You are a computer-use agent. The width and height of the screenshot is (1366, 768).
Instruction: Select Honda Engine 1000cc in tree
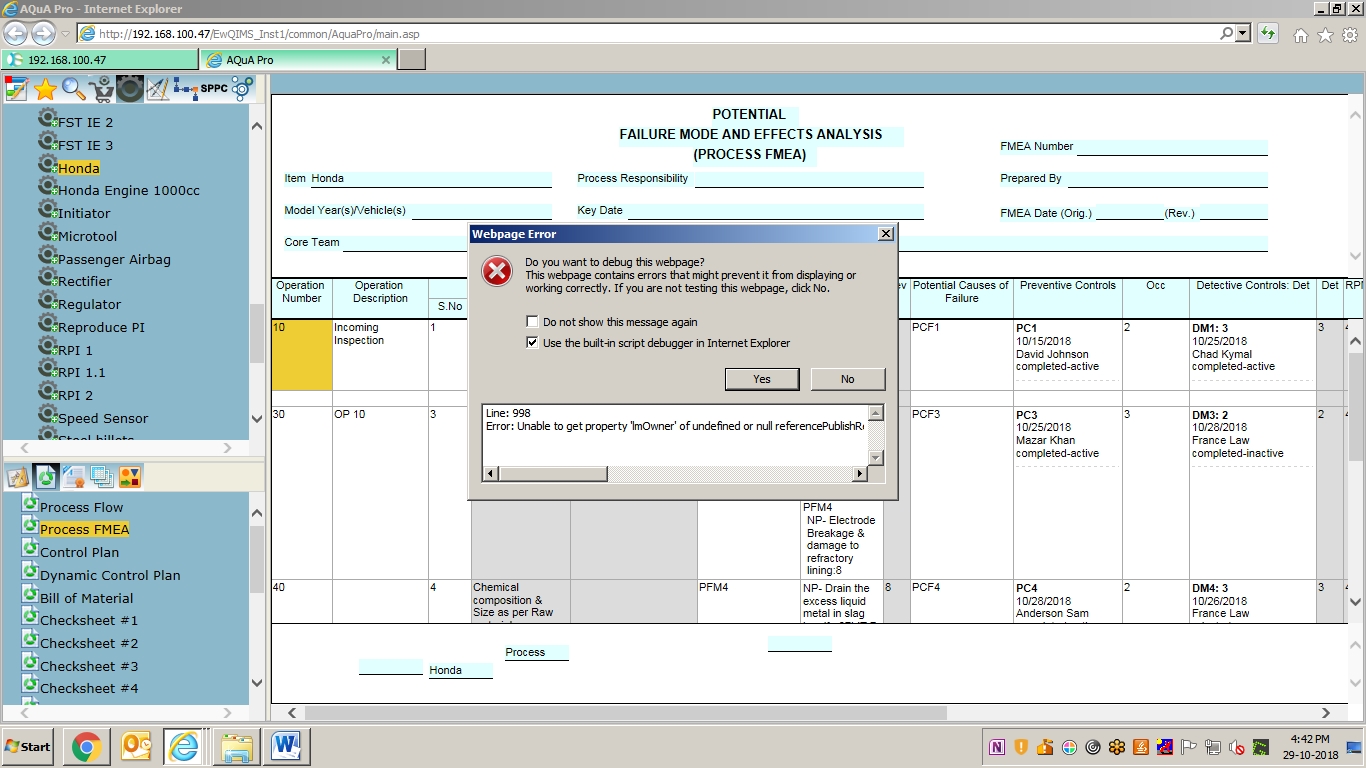coord(128,190)
